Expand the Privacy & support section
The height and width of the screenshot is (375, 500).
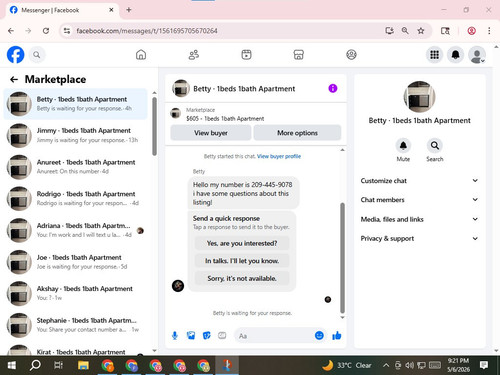tap(419, 238)
